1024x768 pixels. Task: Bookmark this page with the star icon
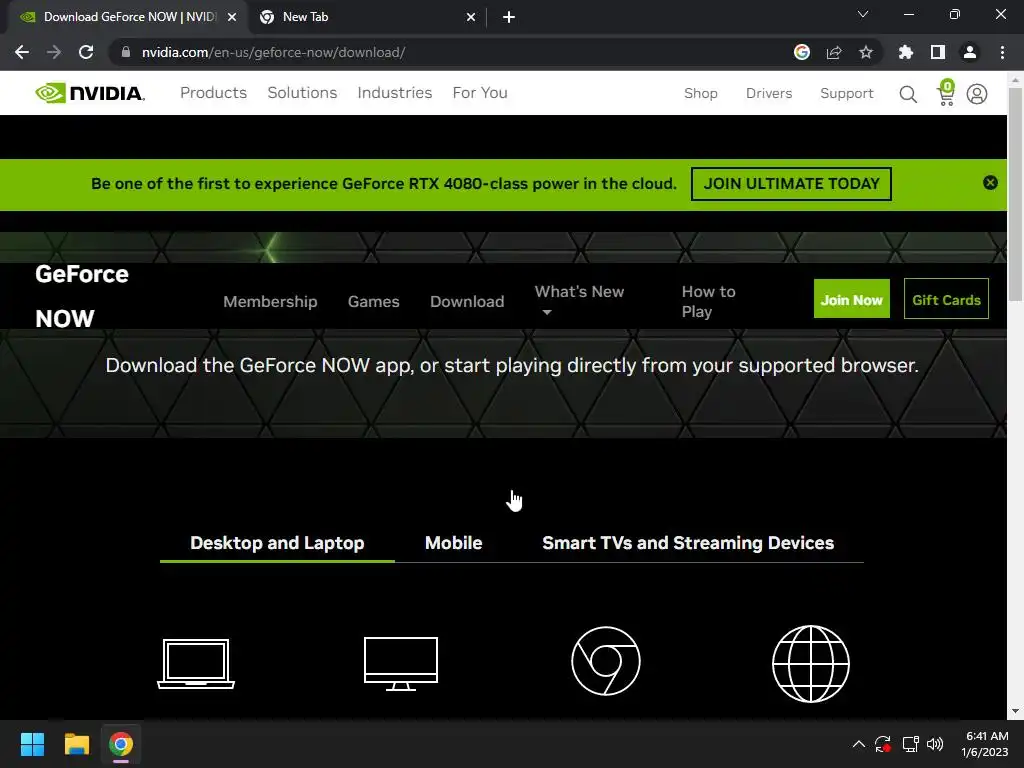tap(865, 52)
